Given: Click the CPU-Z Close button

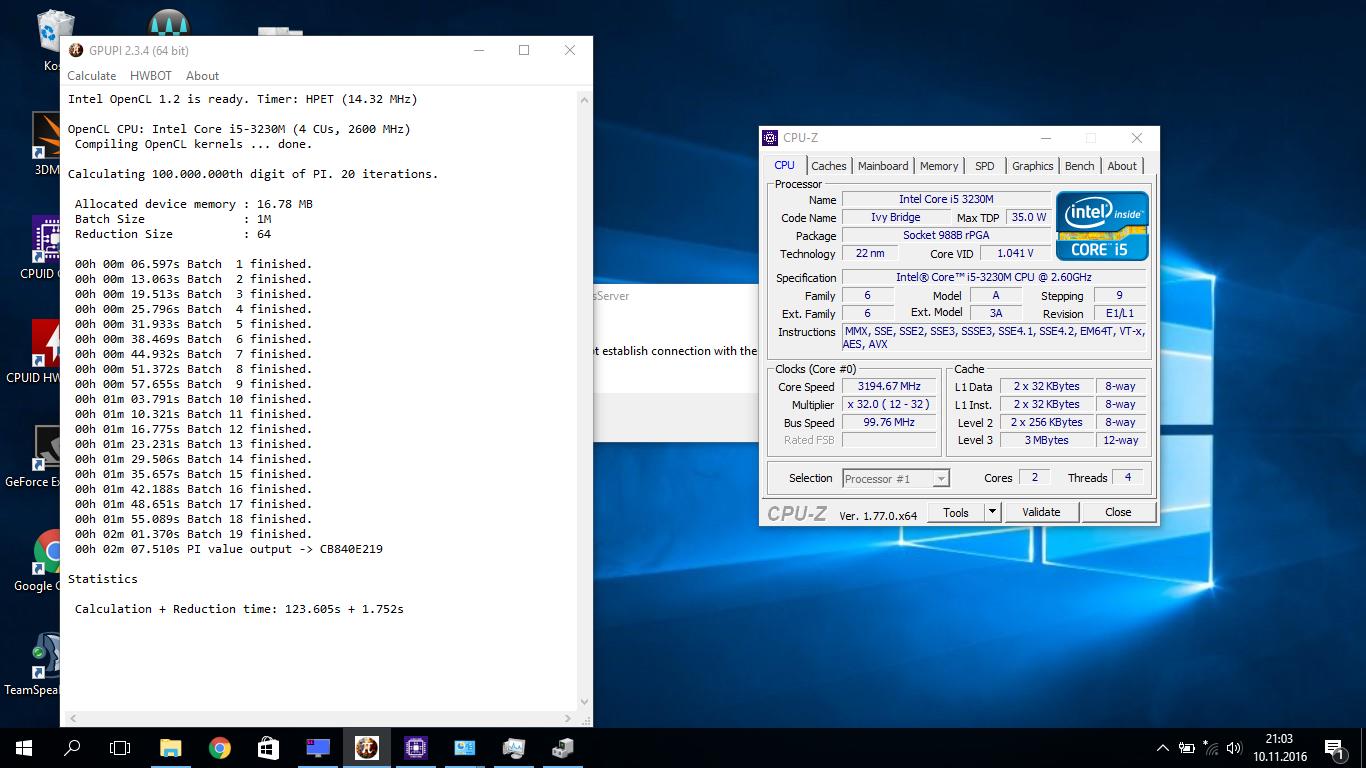Looking at the screenshot, I should tap(1118, 512).
